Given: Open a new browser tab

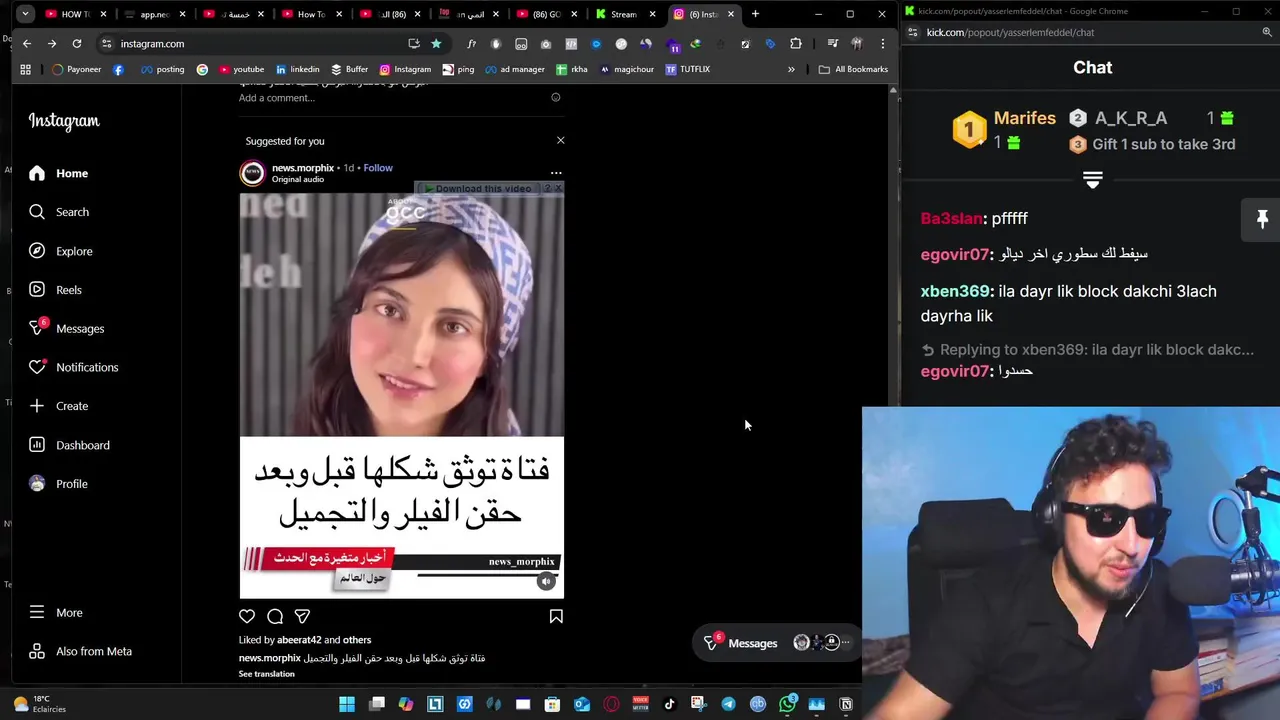Looking at the screenshot, I should click(x=755, y=14).
